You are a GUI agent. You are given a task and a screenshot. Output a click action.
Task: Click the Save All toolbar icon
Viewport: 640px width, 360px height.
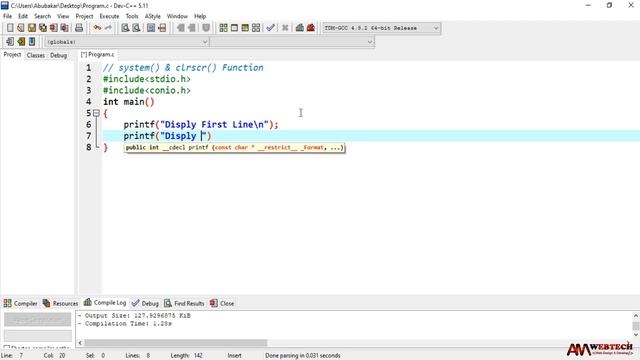[x=43, y=28]
